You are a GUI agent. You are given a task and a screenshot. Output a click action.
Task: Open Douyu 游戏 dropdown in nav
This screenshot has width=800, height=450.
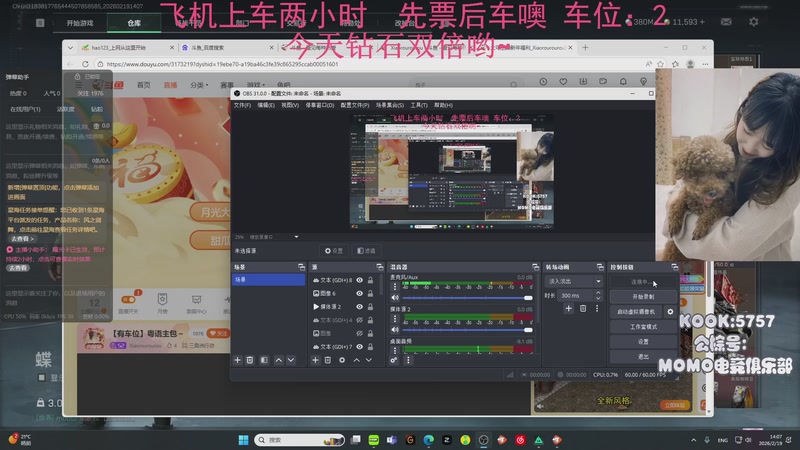coord(256,85)
